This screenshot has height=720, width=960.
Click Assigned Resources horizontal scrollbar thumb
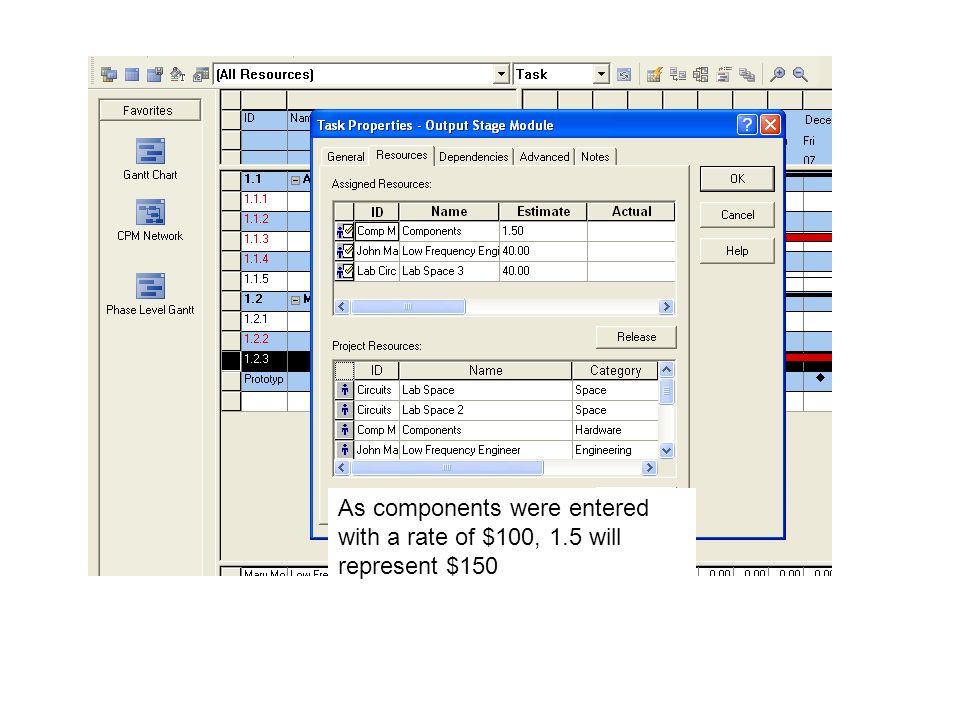point(408,307)
